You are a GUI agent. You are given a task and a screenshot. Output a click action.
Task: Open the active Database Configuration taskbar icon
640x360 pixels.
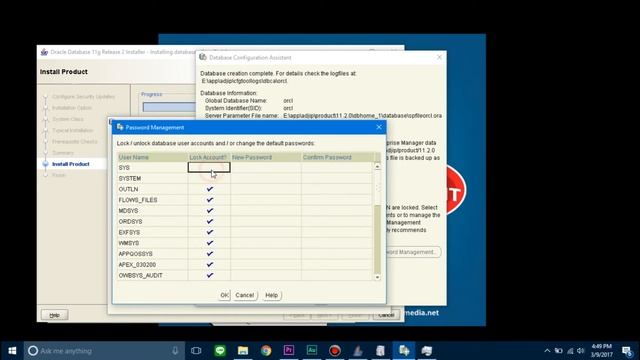404,351
